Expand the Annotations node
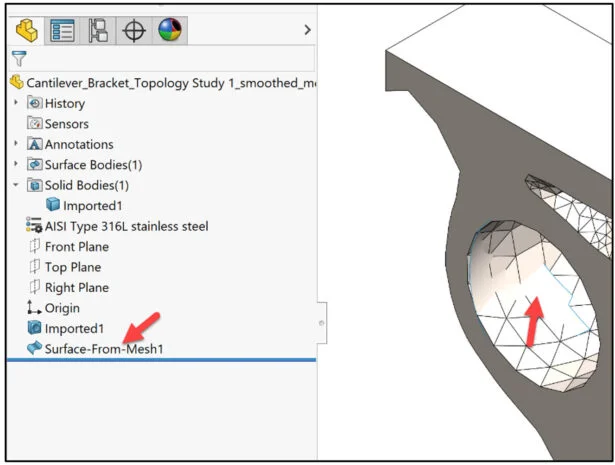The height and width of the screenshot is (465, 615). point(15,144)
